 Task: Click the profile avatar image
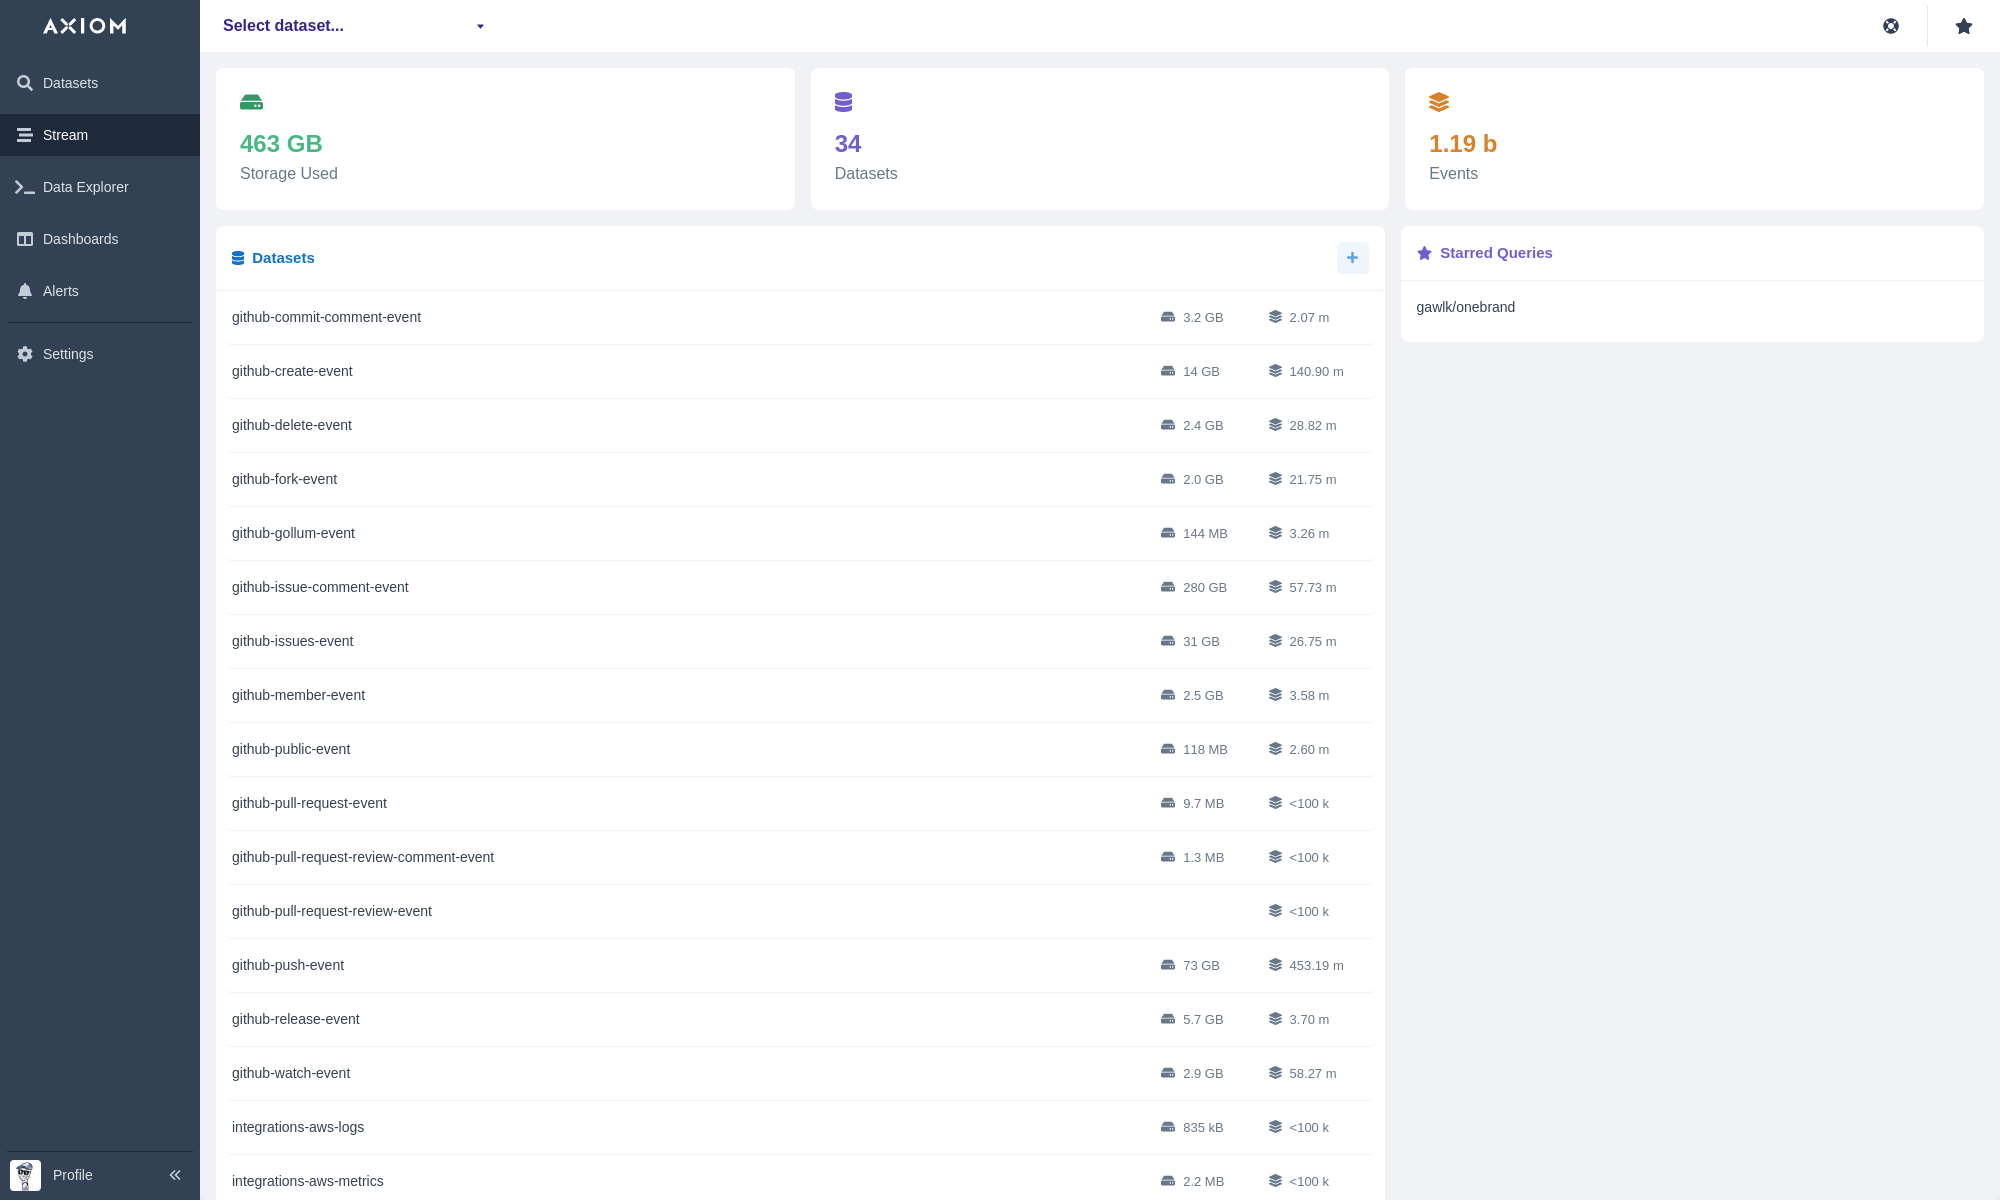click(x=25, y=1175)
